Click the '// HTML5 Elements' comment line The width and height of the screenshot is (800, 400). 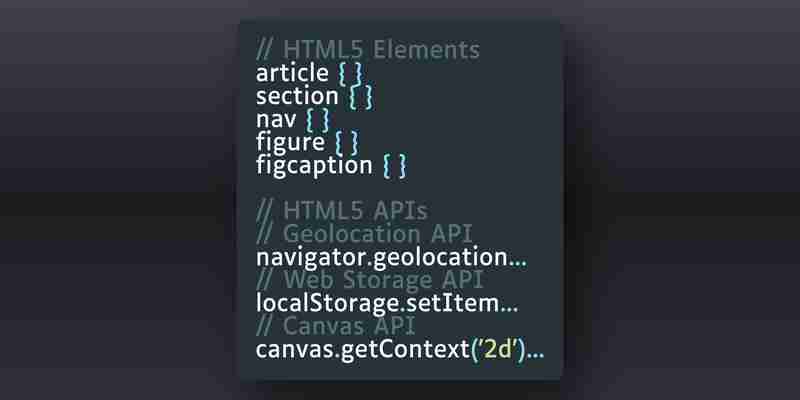368,50
